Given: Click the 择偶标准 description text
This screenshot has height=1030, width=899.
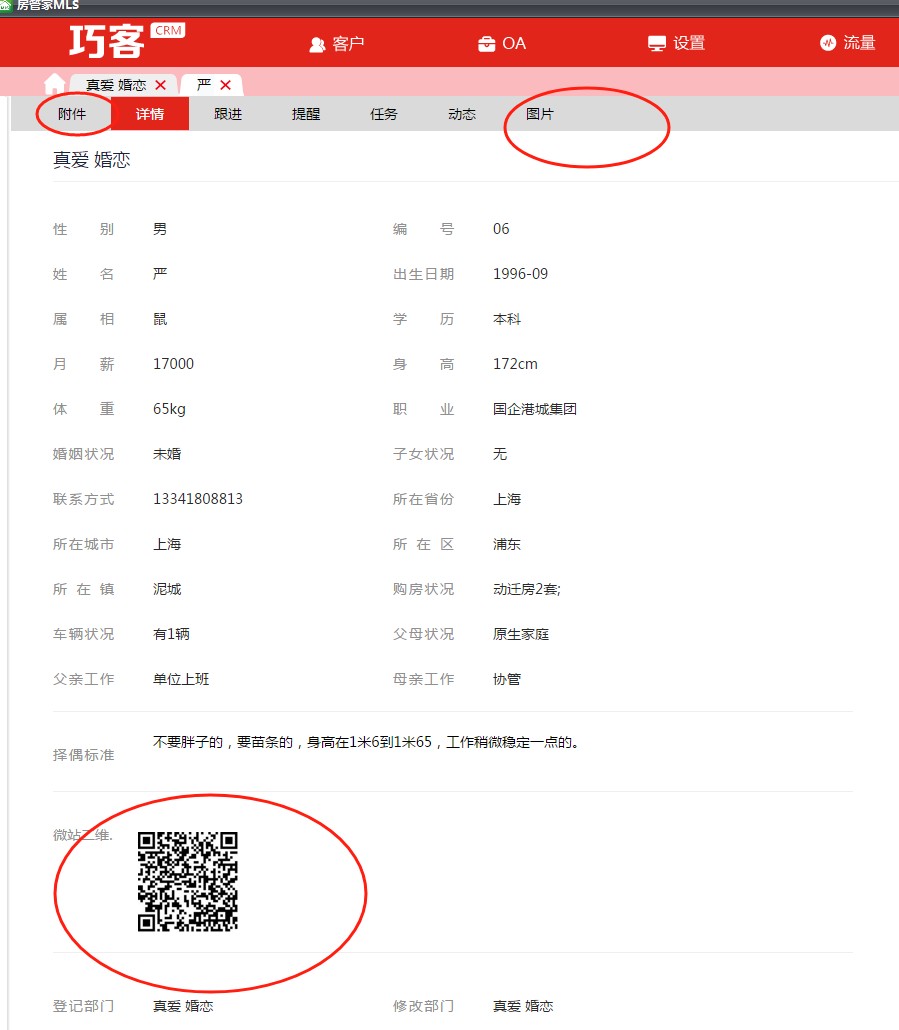Looking at the screenshot, I should coord(366,742).
